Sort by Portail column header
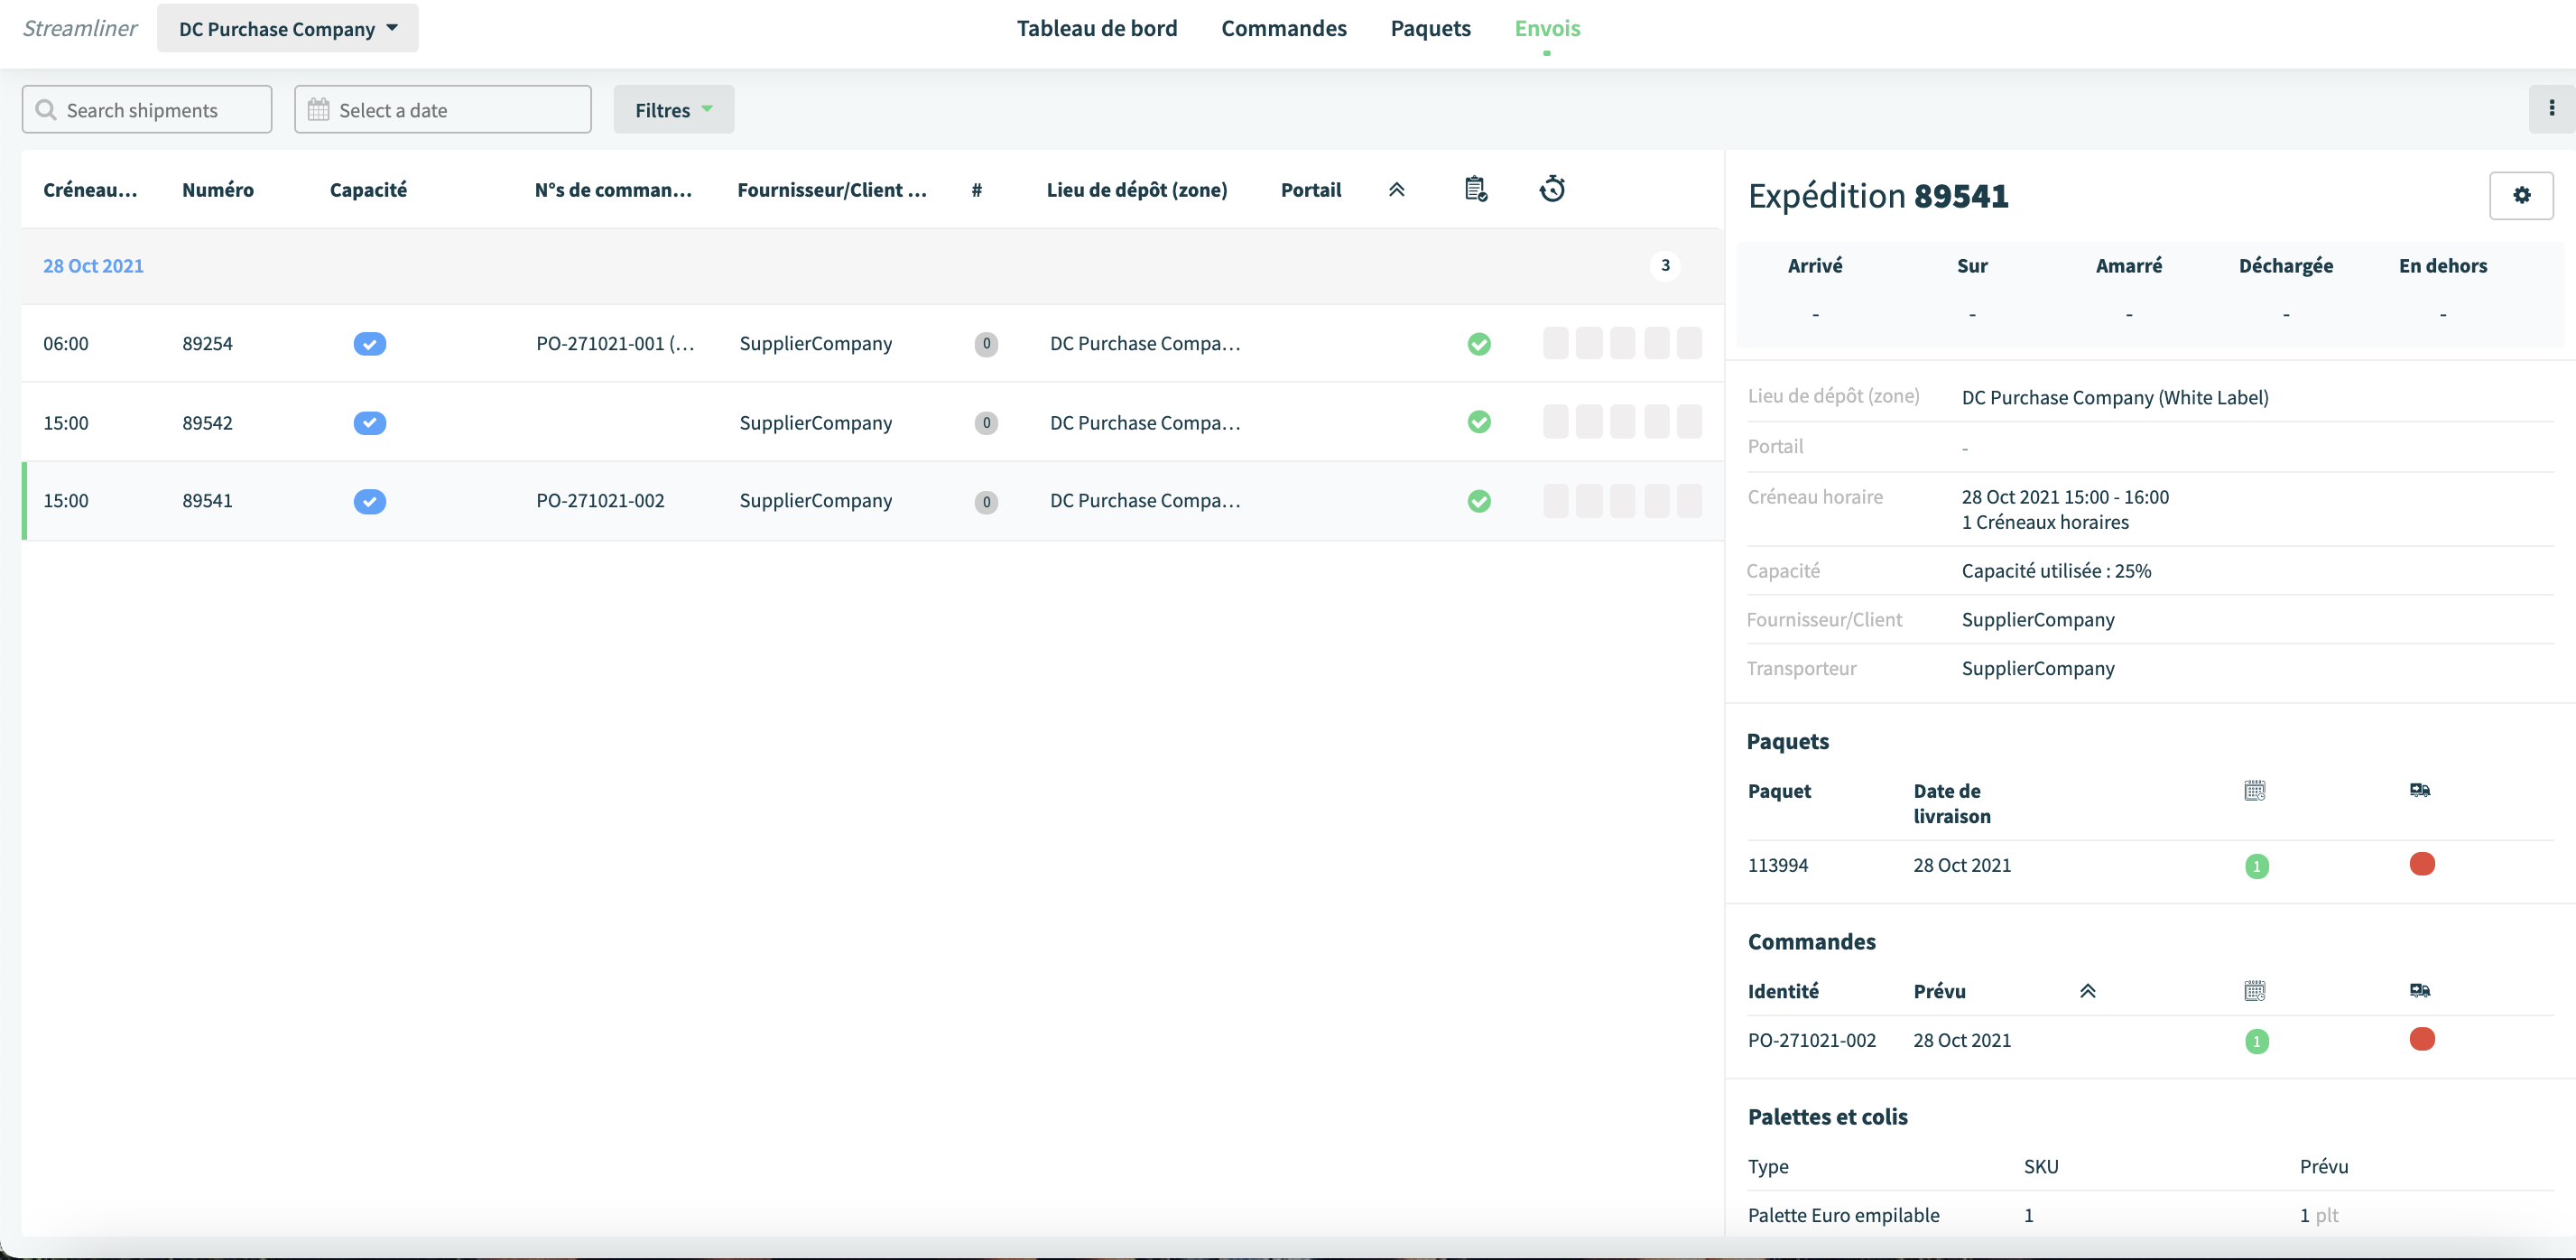The width and height of the screenshot is (2576, 1260). (x=1311, y=189)
